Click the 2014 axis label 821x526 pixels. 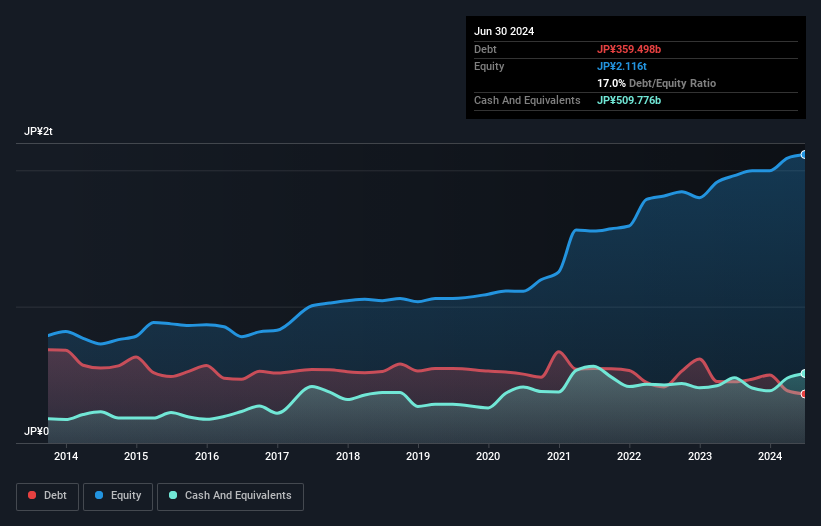click(66, 456)
